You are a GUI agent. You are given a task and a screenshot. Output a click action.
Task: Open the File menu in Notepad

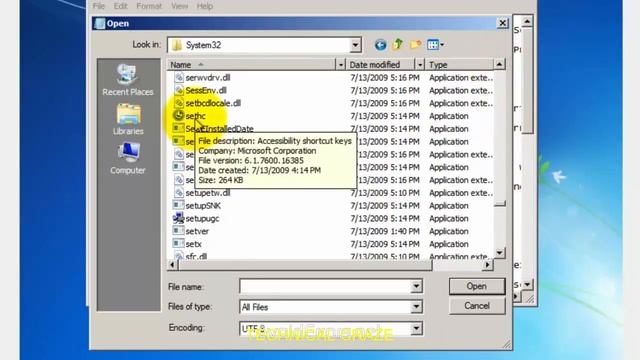click(x=99, y=6)
